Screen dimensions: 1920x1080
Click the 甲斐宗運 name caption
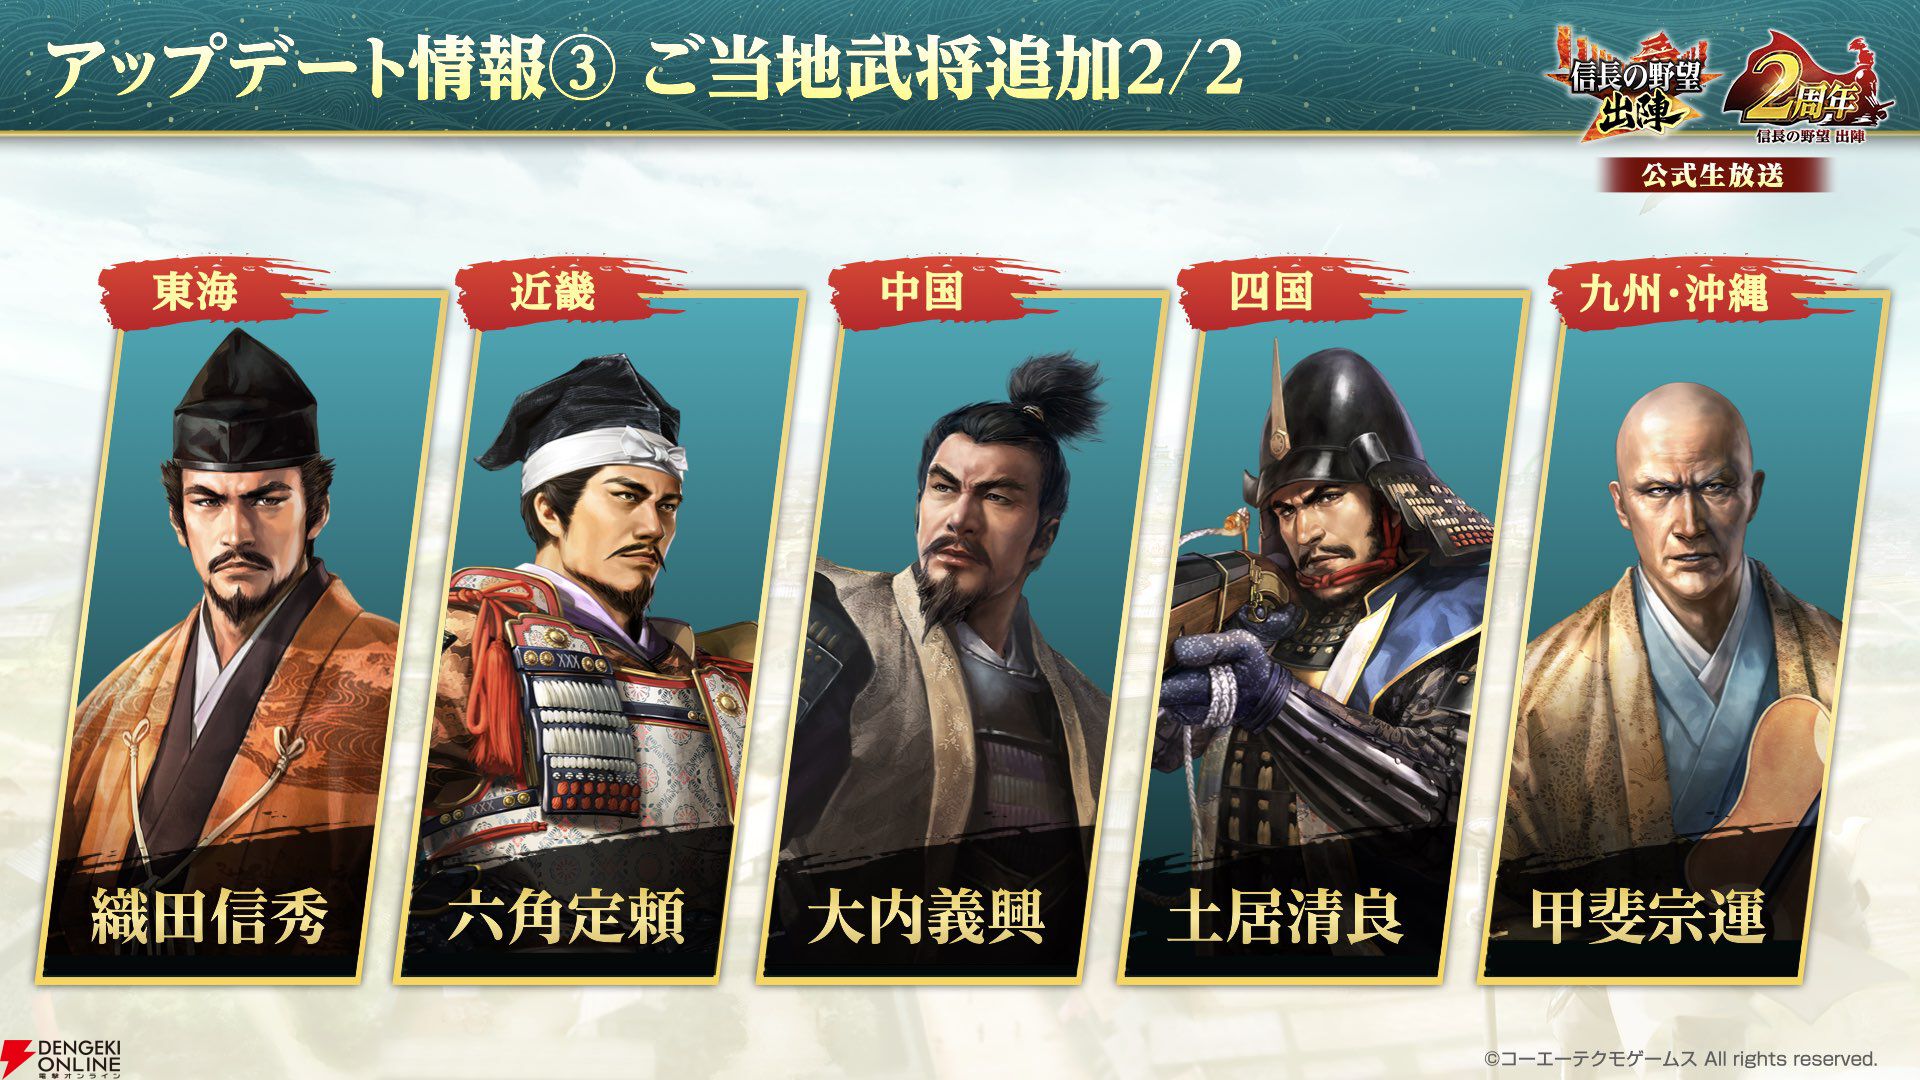pos(1648,917)
